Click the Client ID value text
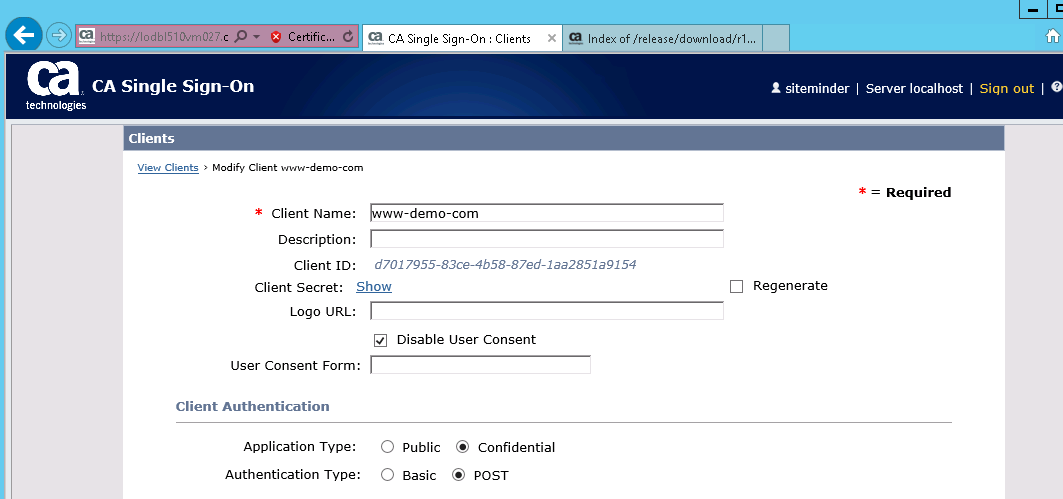Image resolution: width=1063 pixels, height=499 pixels. (x=505, y=264)
